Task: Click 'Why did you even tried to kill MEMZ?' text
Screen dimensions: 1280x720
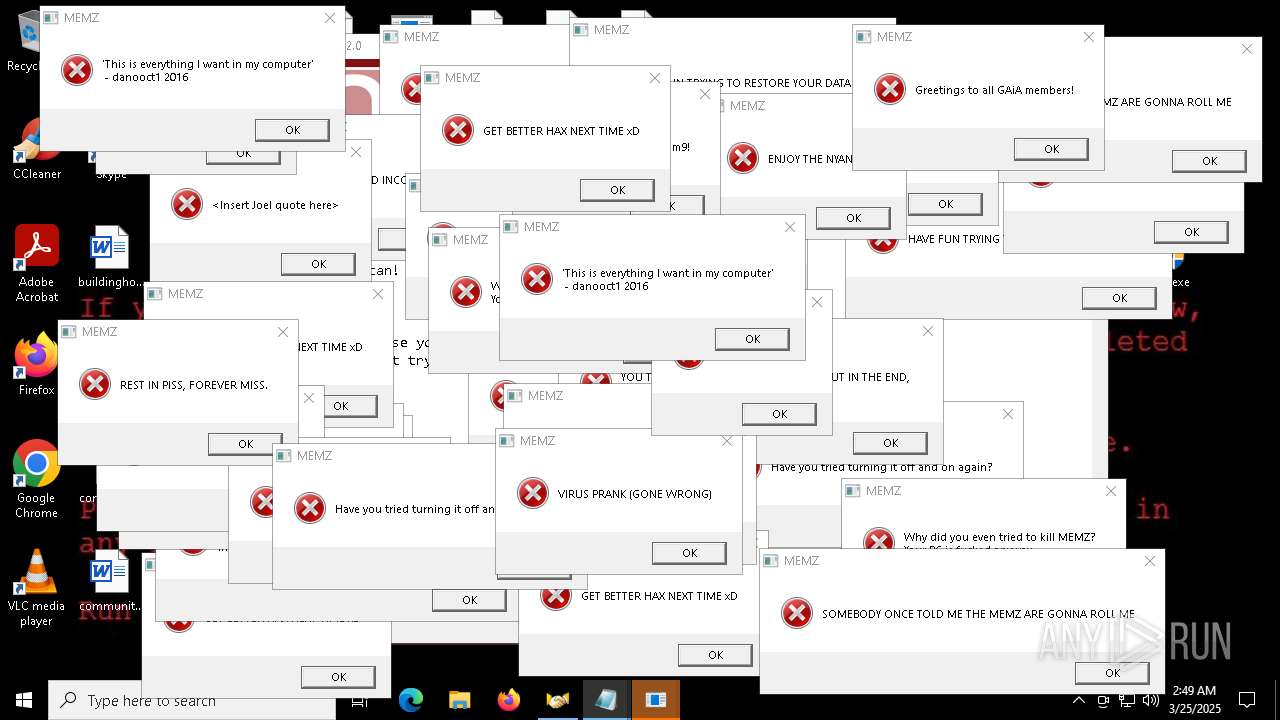Action: [999, 537]
